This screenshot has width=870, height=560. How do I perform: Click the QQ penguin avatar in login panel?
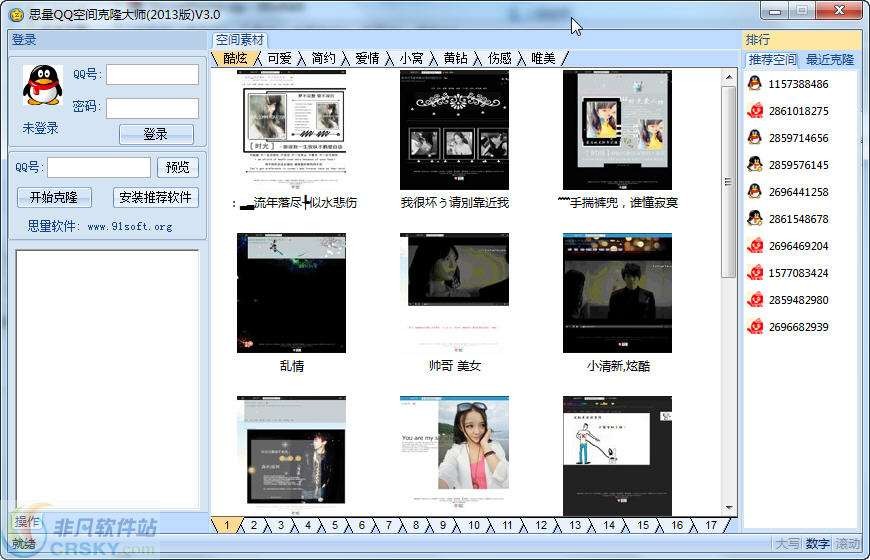43,85
